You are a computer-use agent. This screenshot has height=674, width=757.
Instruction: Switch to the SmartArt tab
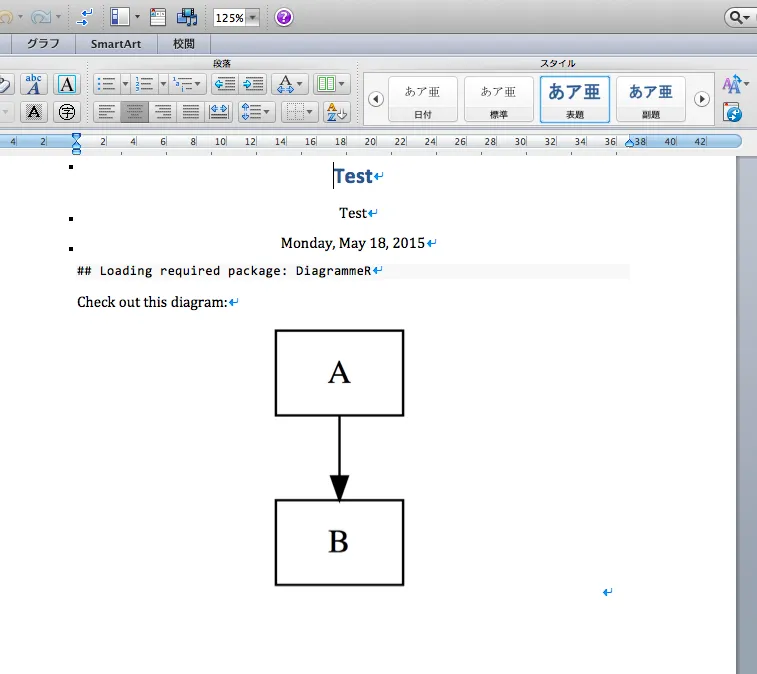[116, 44]
